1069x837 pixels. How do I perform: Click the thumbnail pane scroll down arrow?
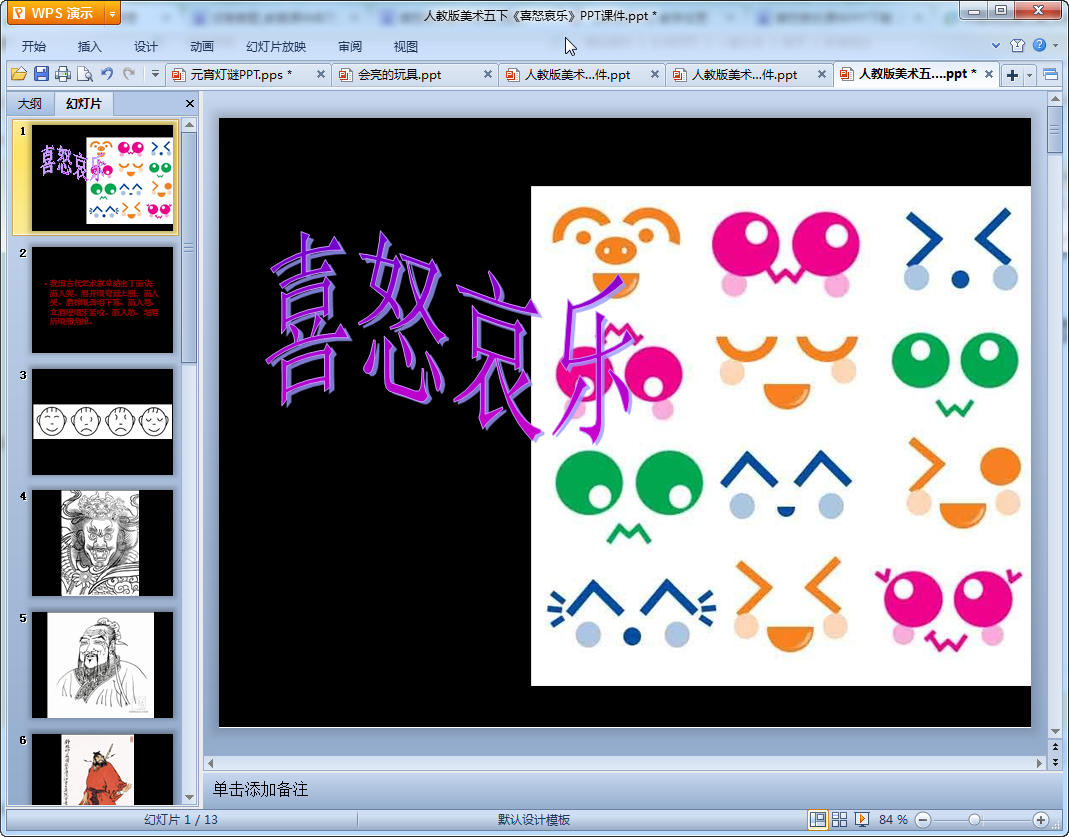tap(190, 797)
